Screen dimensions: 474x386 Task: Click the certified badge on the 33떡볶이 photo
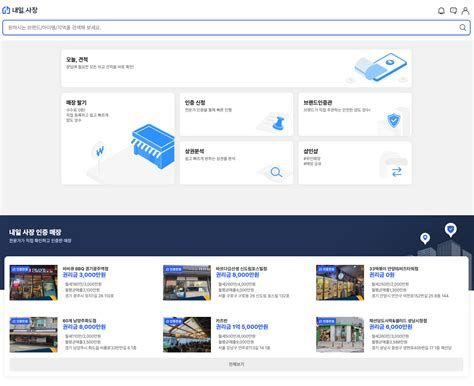click(x=326, y=269)
